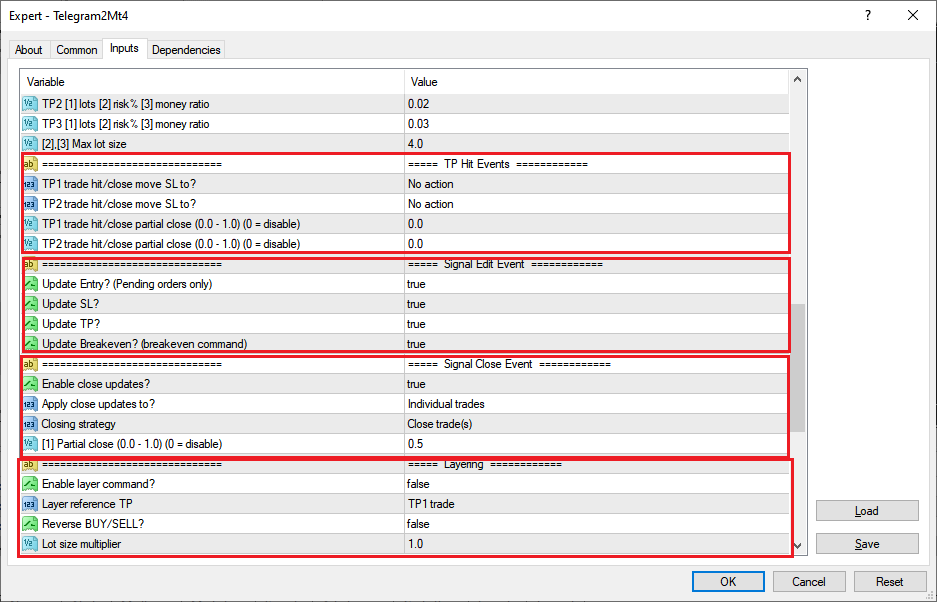Click the icon beside Enable layer command?
937x602 pixels.
(30, 484)
